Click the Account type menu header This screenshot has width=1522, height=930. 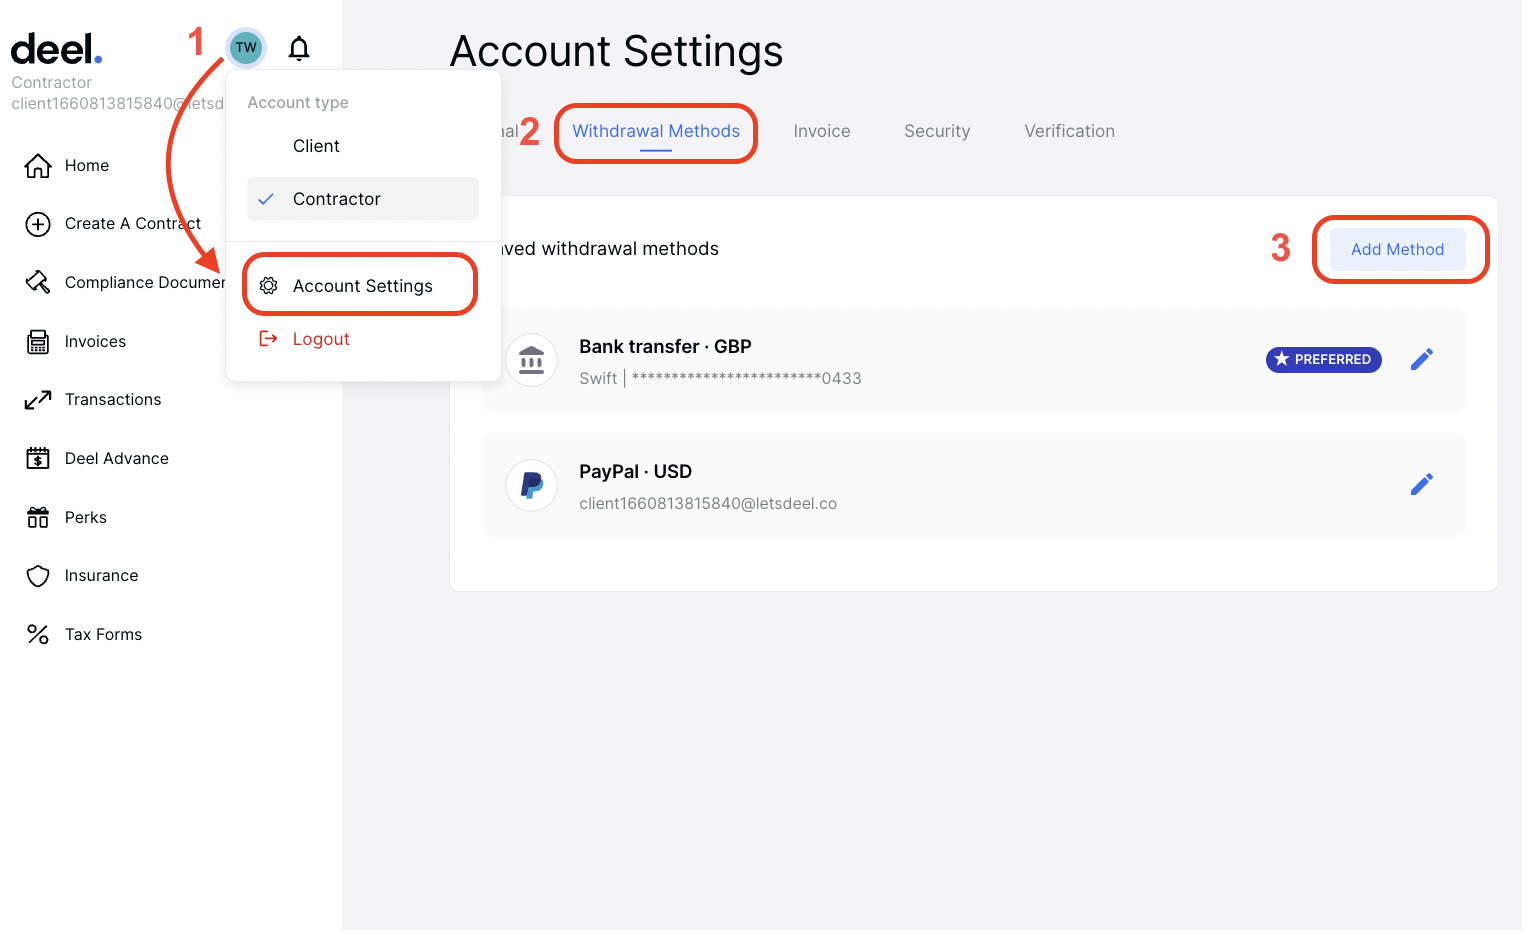298,103
